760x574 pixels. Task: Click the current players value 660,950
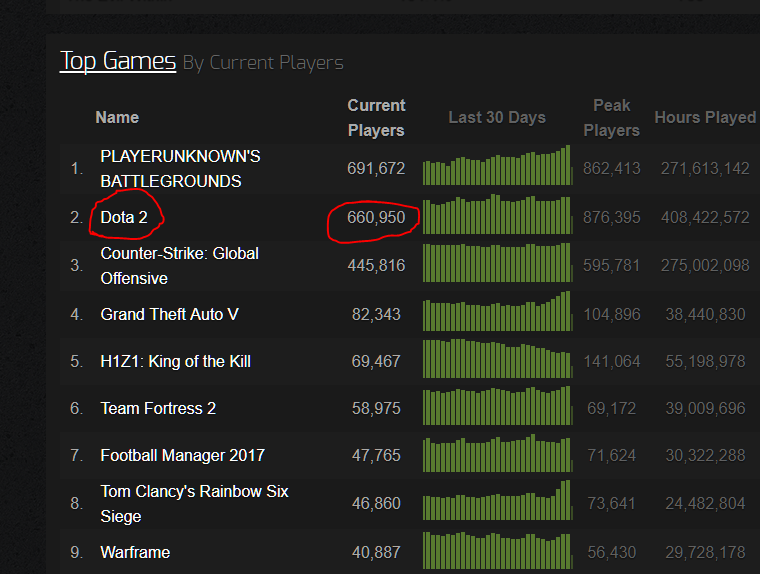(376, 217)
